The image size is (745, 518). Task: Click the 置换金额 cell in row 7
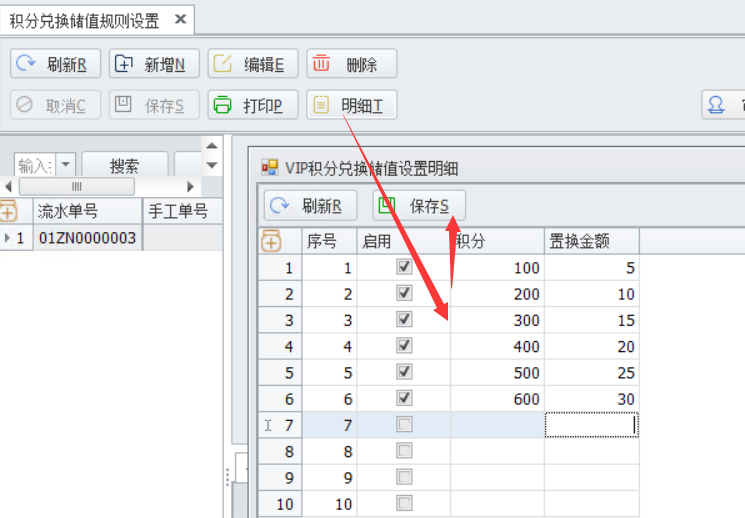[591, 424]
